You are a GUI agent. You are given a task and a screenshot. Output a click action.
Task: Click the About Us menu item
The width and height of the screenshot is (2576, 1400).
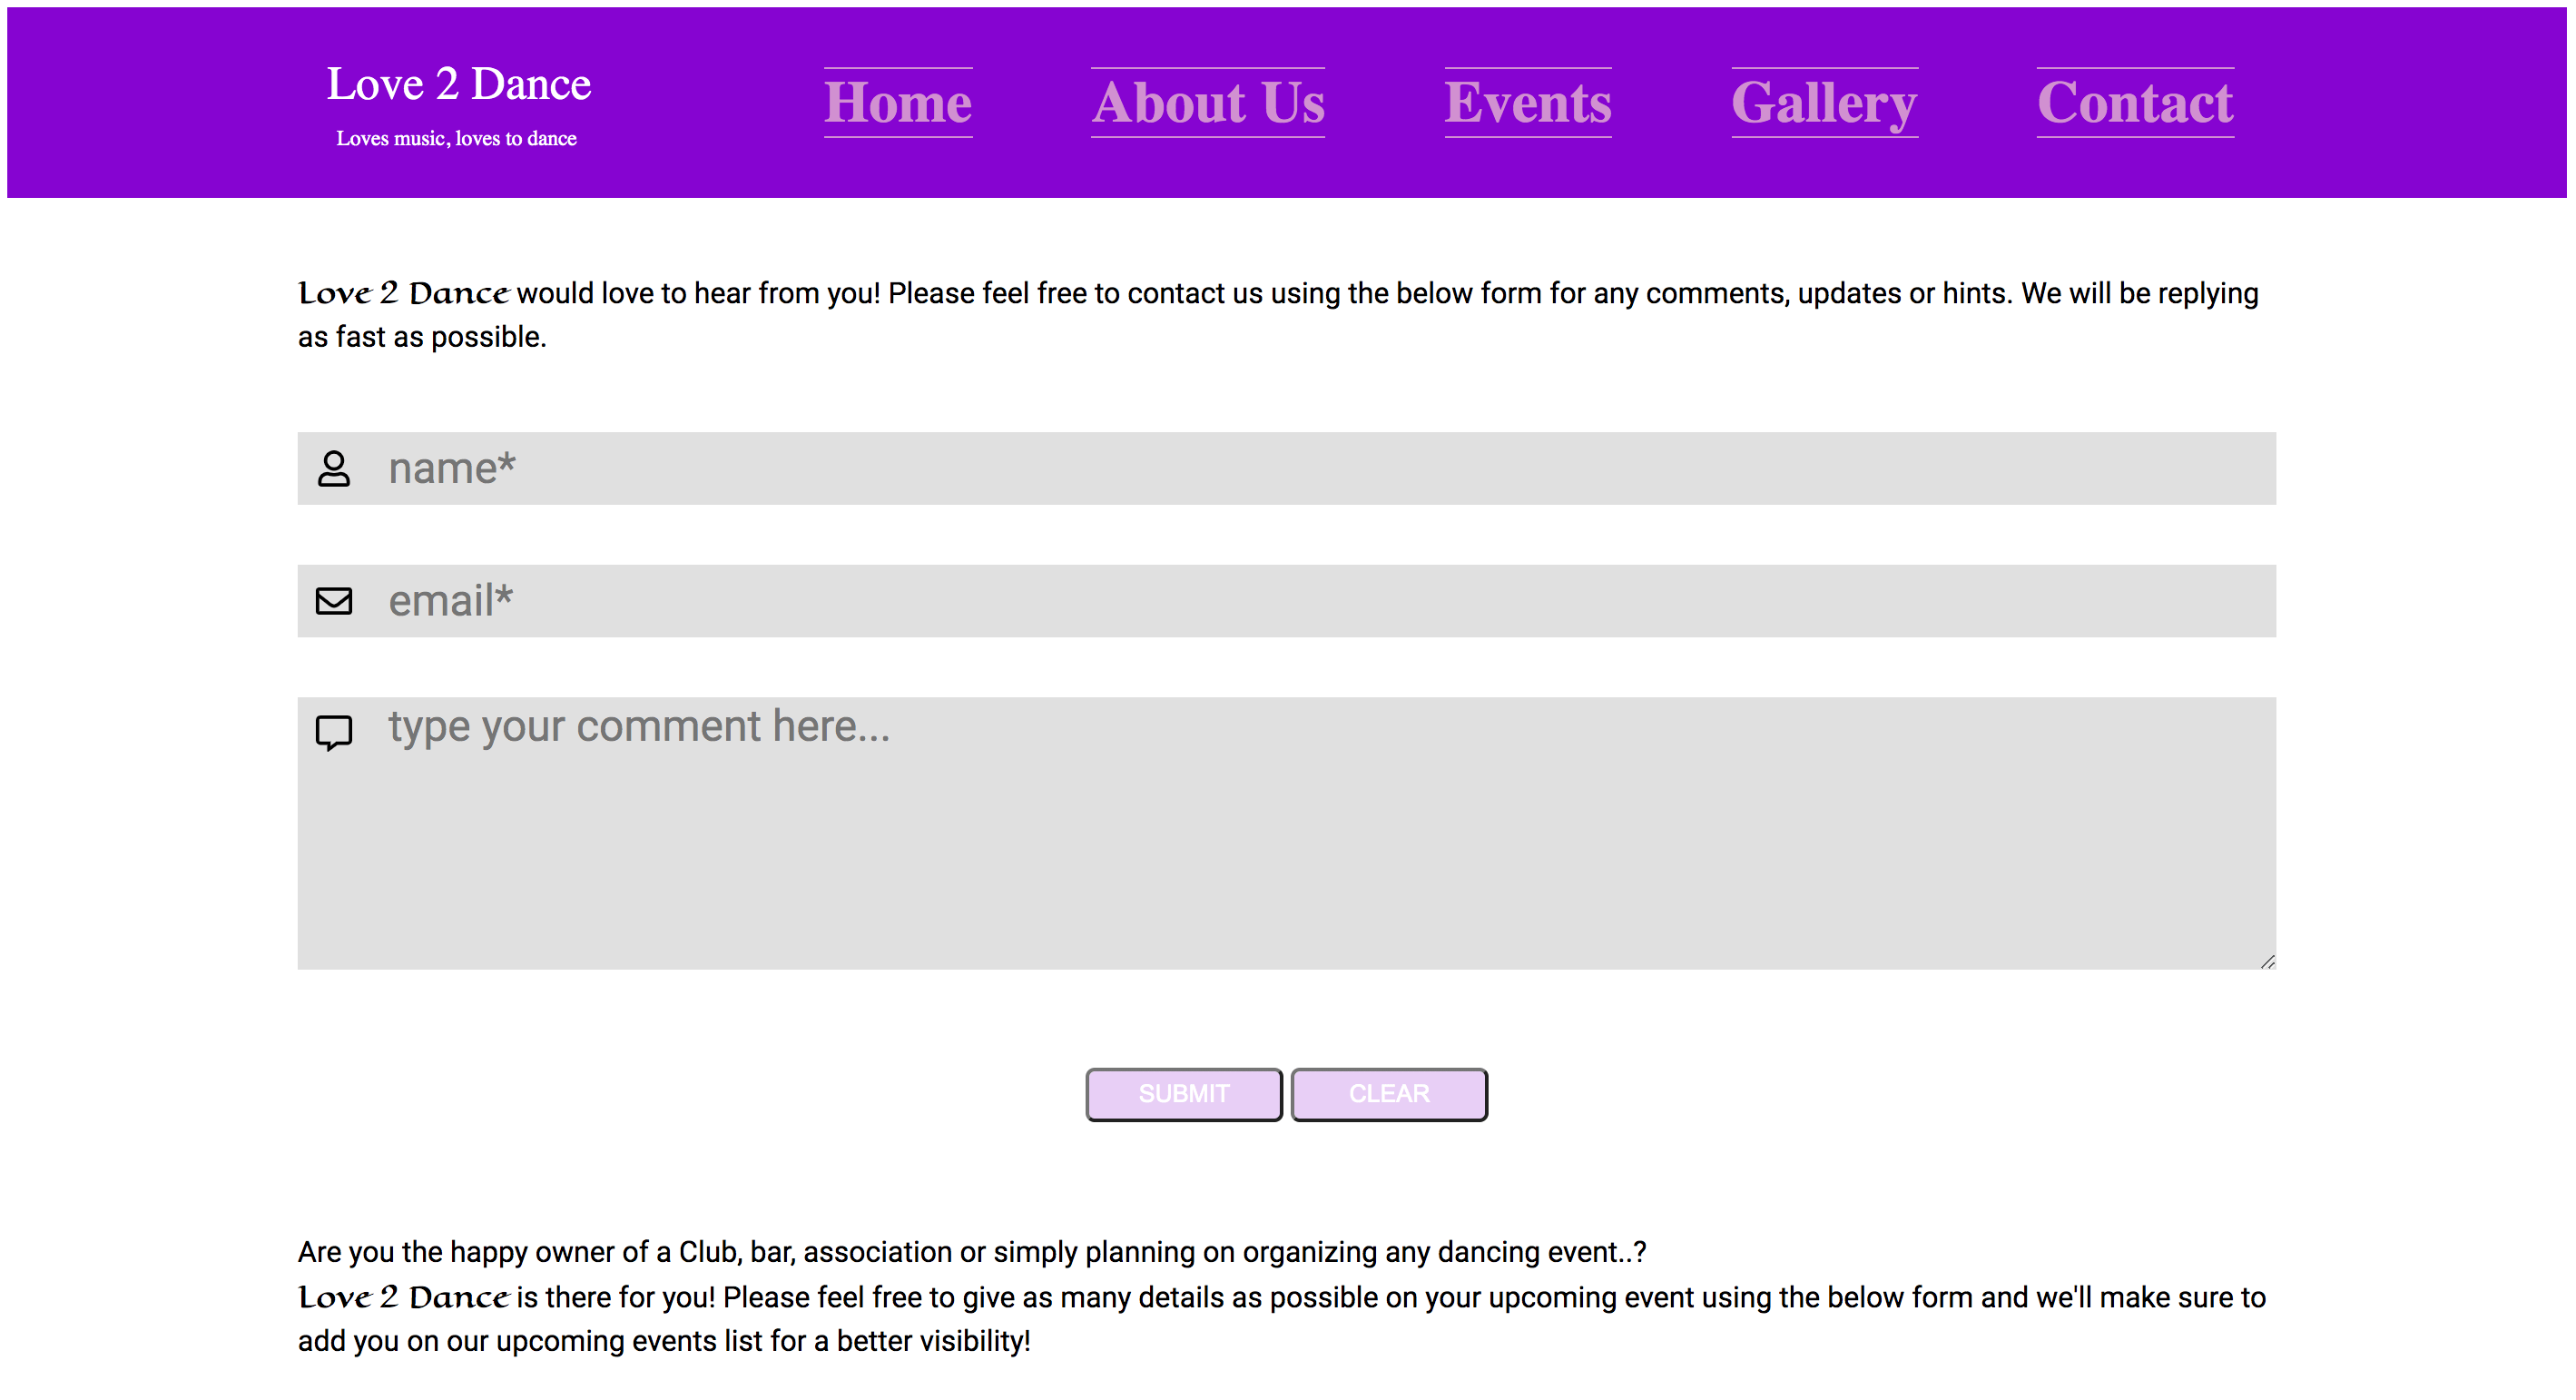[x=1208, y=102]
